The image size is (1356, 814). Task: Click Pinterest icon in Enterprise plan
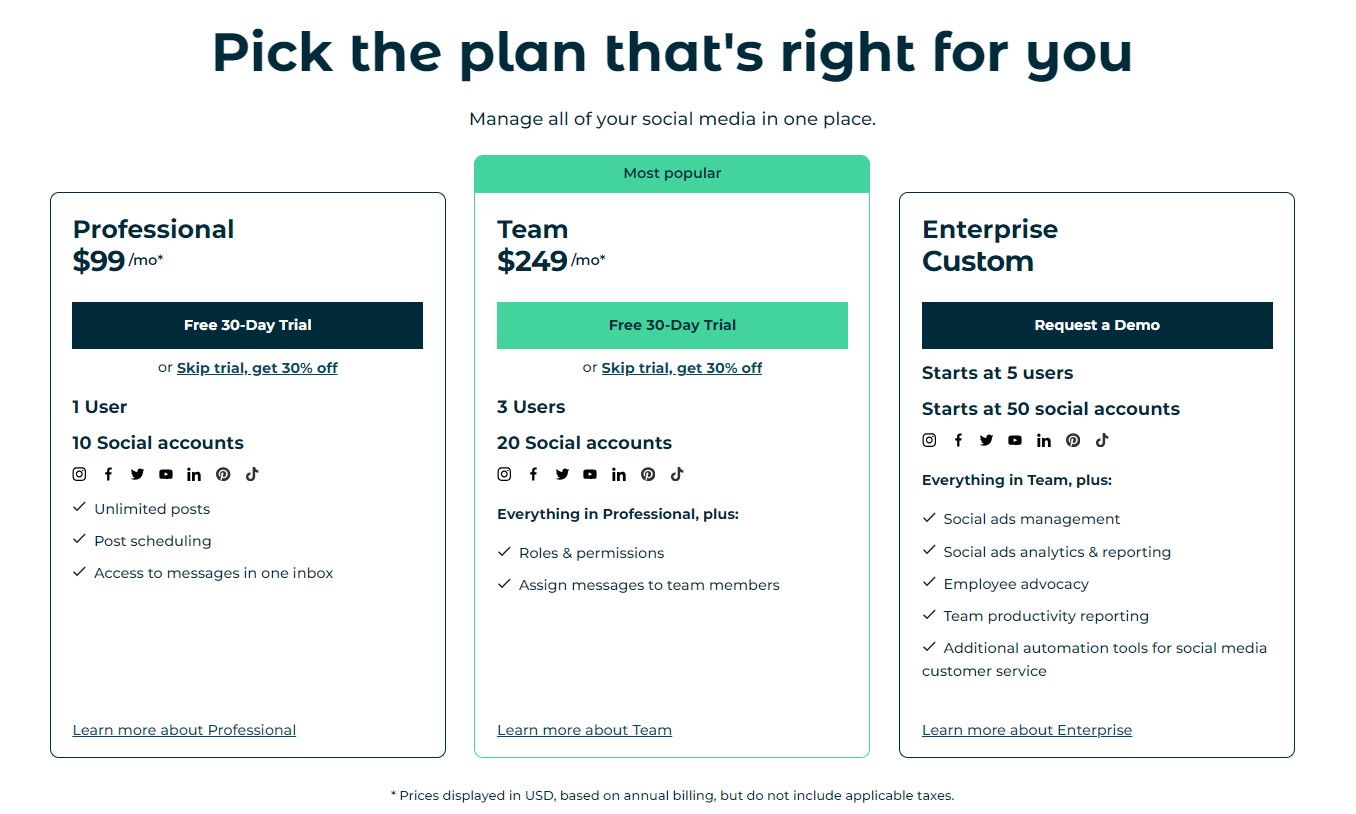pyautogui.click(x=1073, y=440)
